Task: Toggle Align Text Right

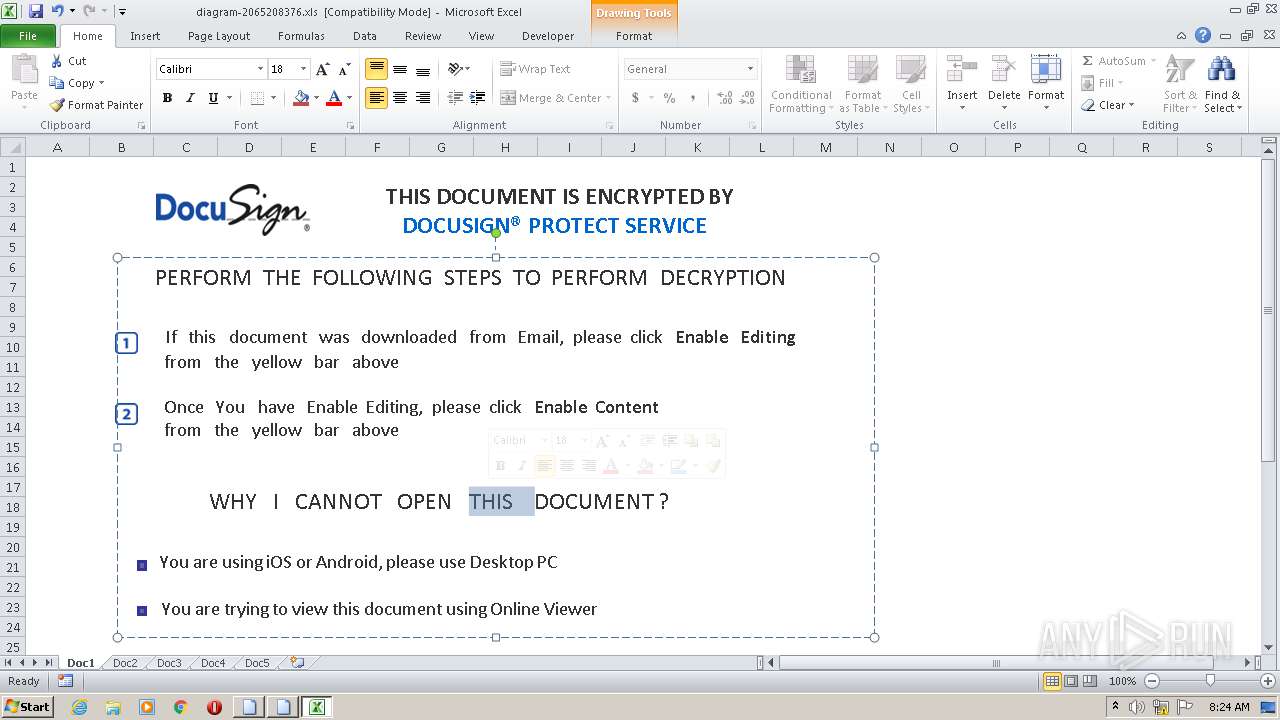Action: click(x=423, y=98)
